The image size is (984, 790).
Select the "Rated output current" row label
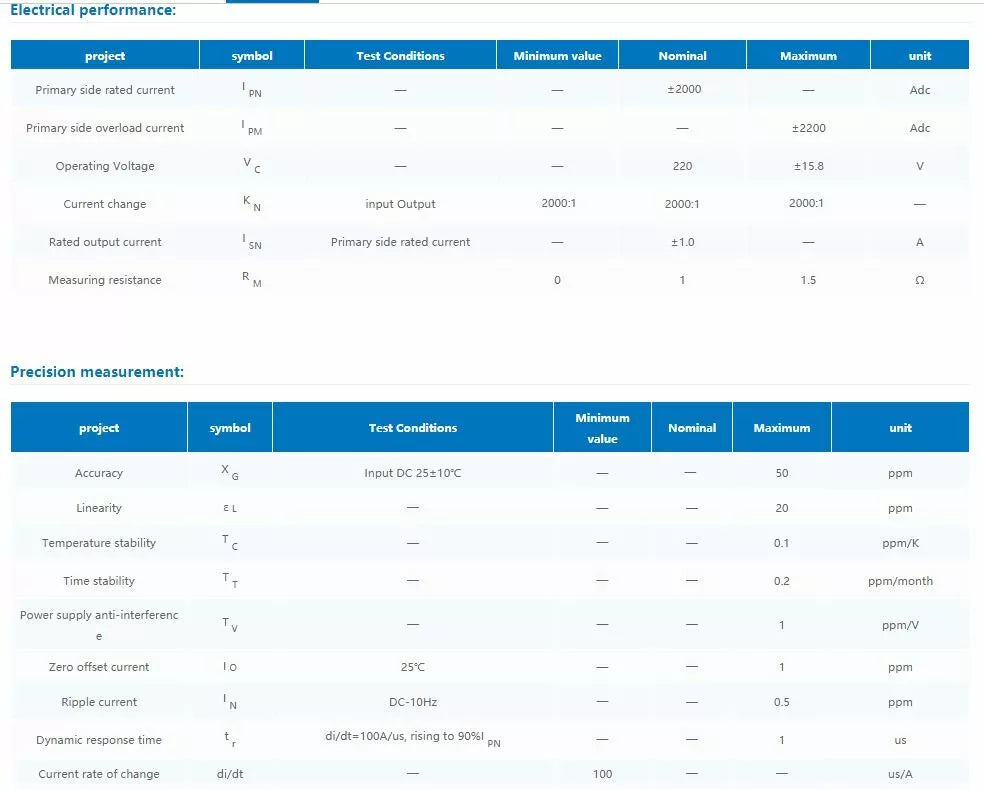[x=105, y=242]
